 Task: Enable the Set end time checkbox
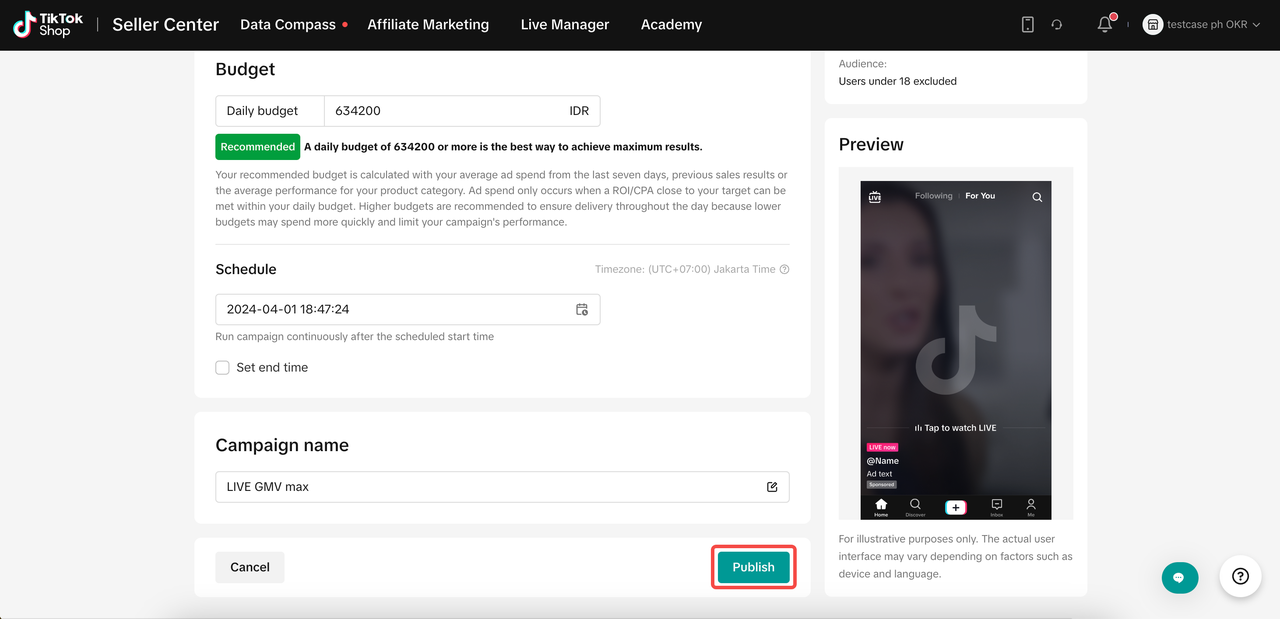pyautogui.click(x=223, y=368)
